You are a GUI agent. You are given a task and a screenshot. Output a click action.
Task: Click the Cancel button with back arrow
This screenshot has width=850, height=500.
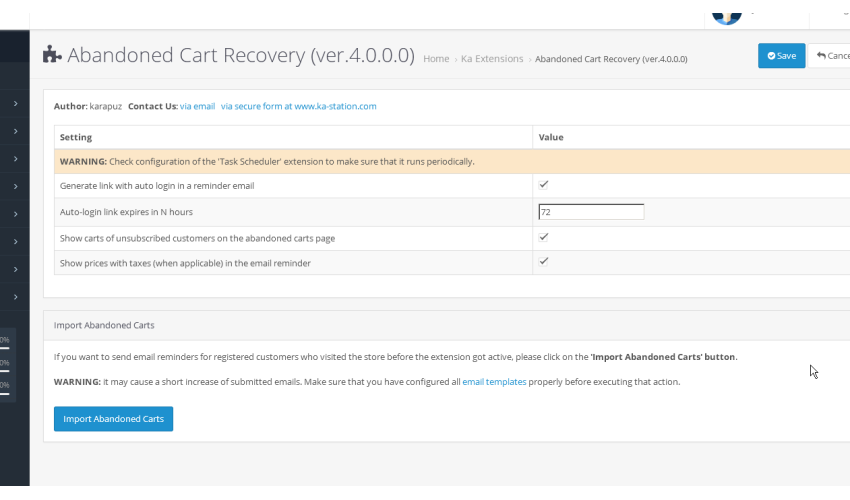pyautogui.click(x=829, y=56)
